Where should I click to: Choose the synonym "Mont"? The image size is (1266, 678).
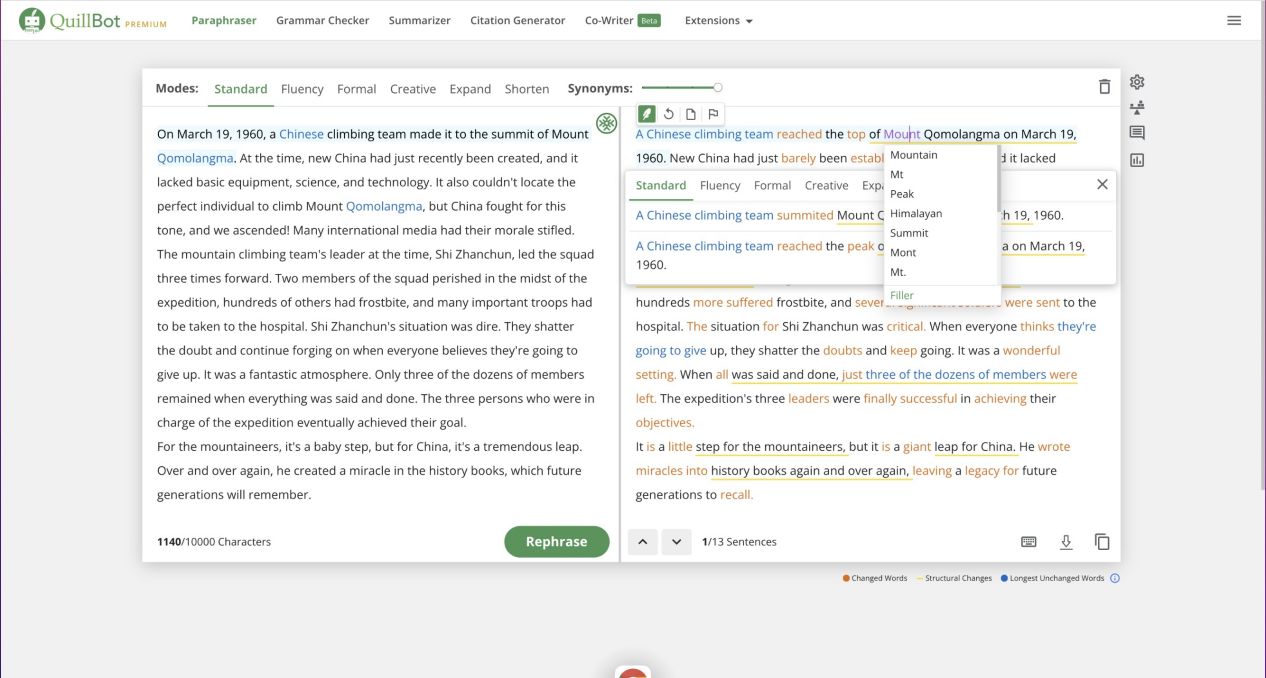pos(903,252)
